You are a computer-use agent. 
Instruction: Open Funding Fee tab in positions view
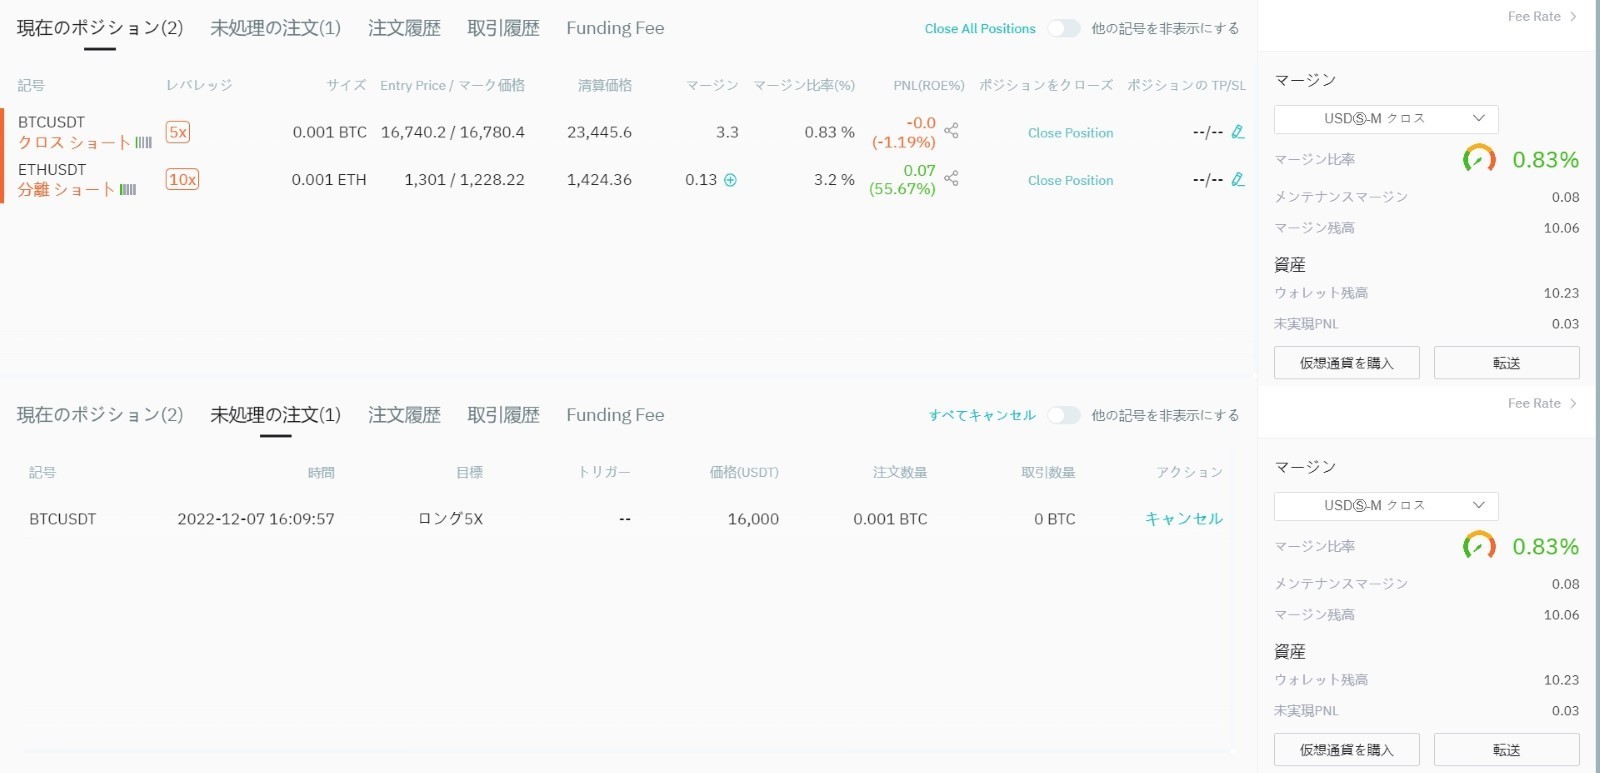(x=615, y=28)
